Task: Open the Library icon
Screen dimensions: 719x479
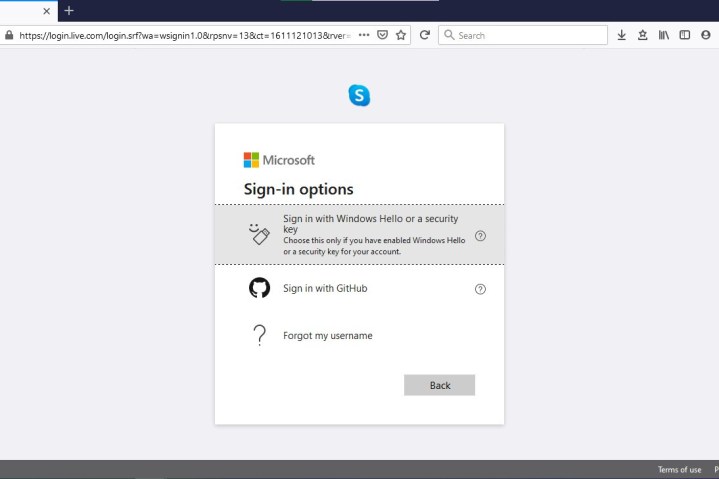Action: 664,35
